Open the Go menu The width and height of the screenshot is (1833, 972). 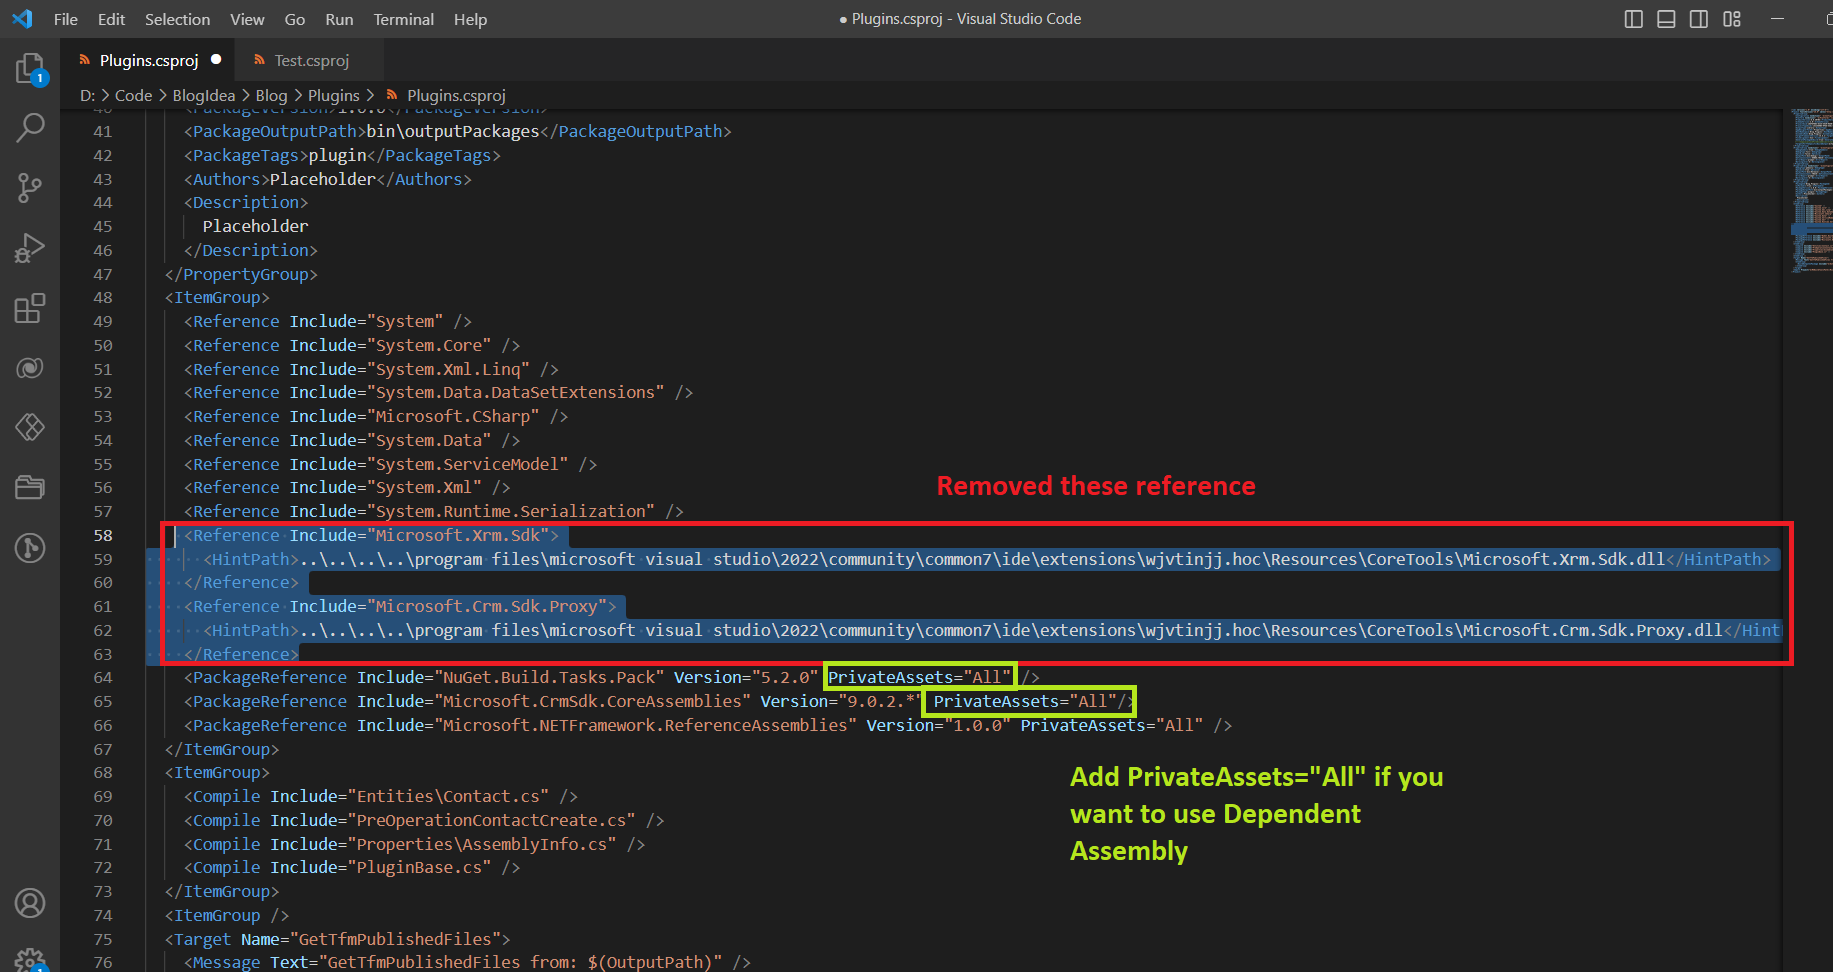(x=295, y=19)
